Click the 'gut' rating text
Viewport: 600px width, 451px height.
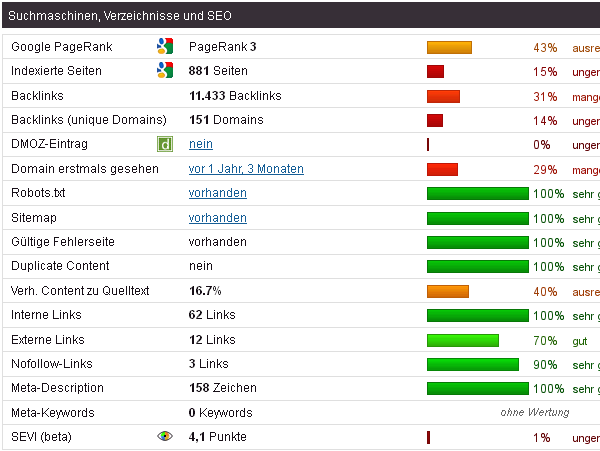point(580,341)
